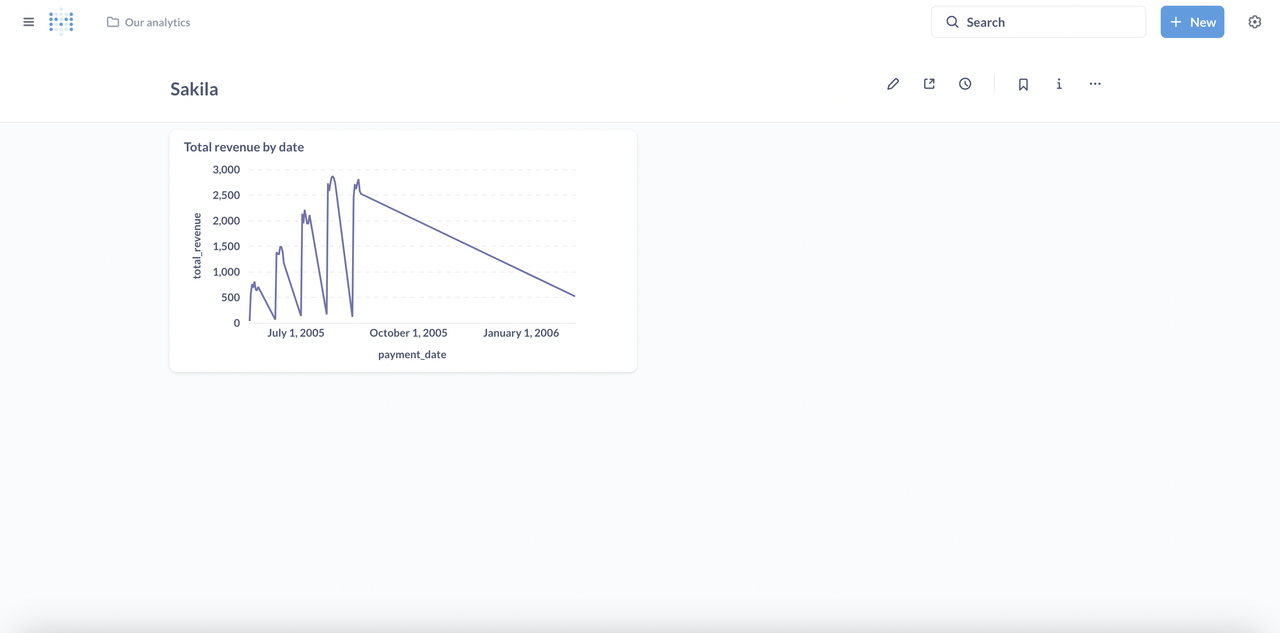Image resolution: width=1280 pixels, height=633 pixels.
Task: Click the October 1, 2005 axis tick
Action: (408, 333)
